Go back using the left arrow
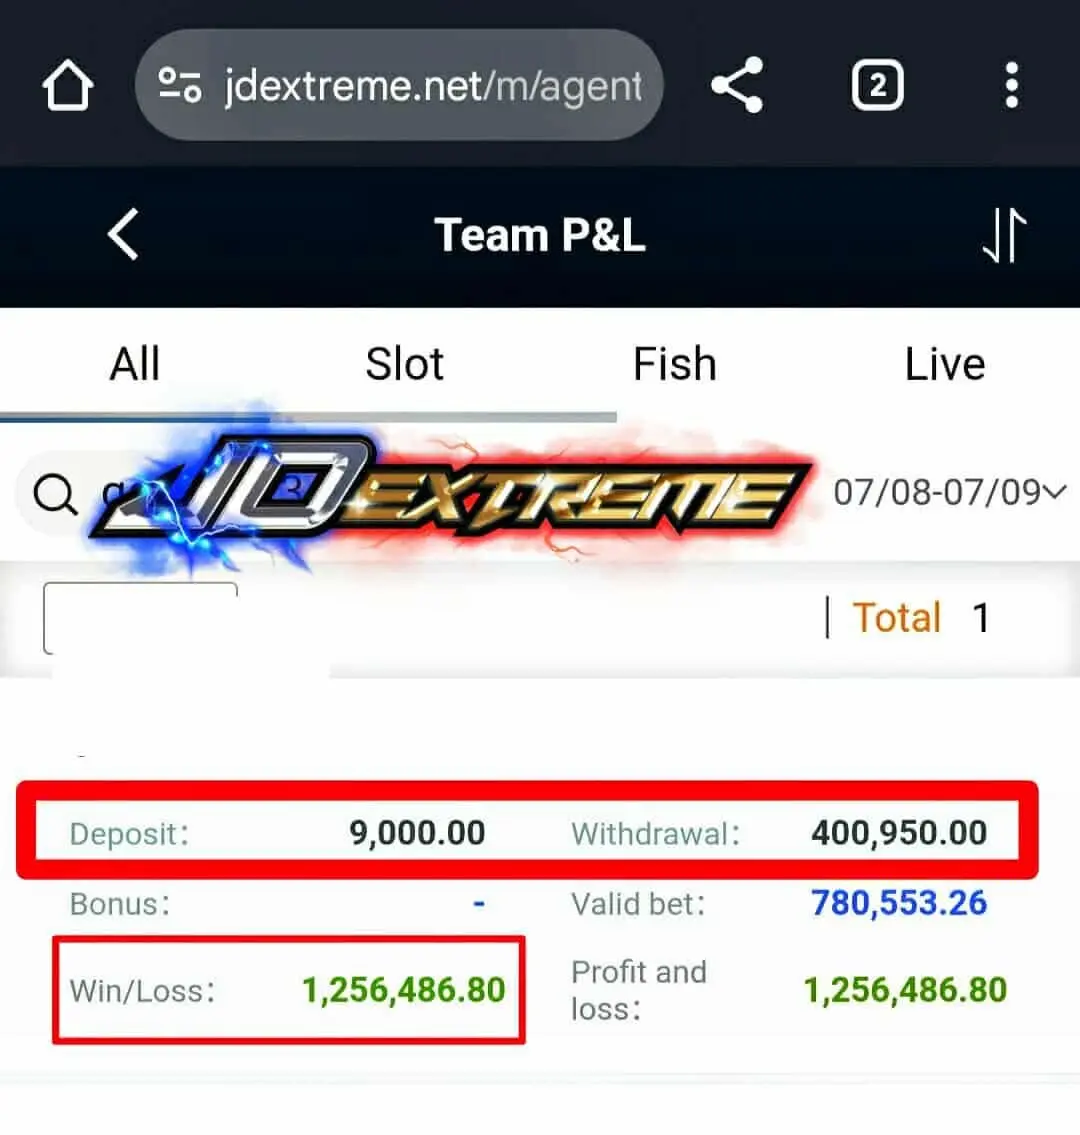This screenshot has width=1080, height=1135. pos(123,235)
